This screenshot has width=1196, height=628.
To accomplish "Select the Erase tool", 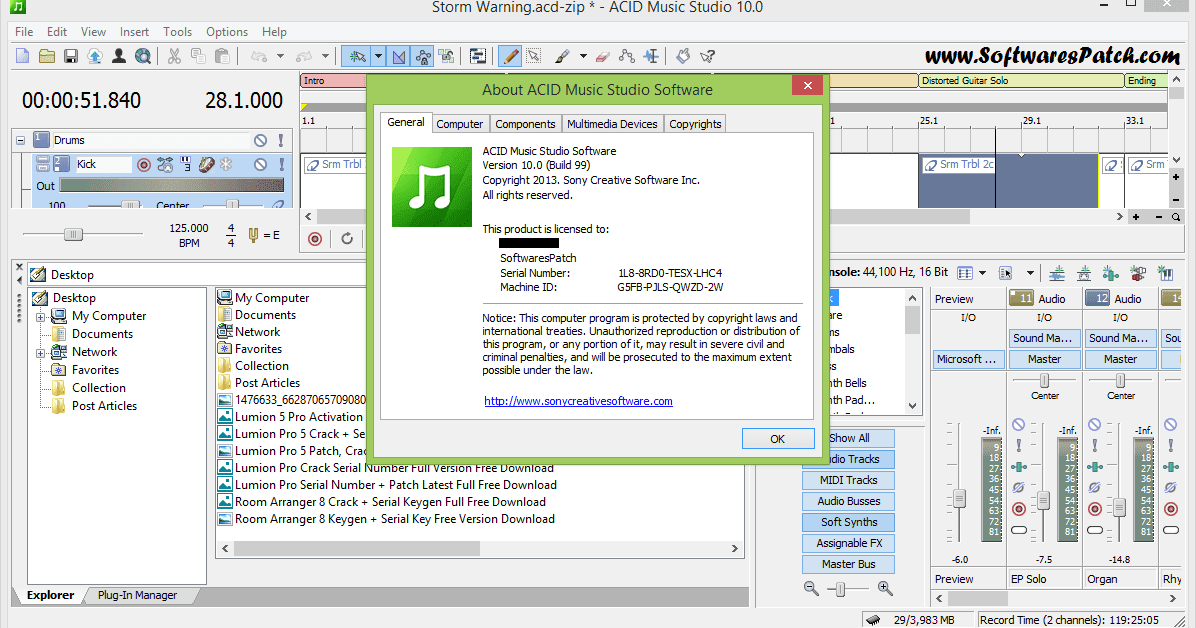I will click(x=603, y=56).
